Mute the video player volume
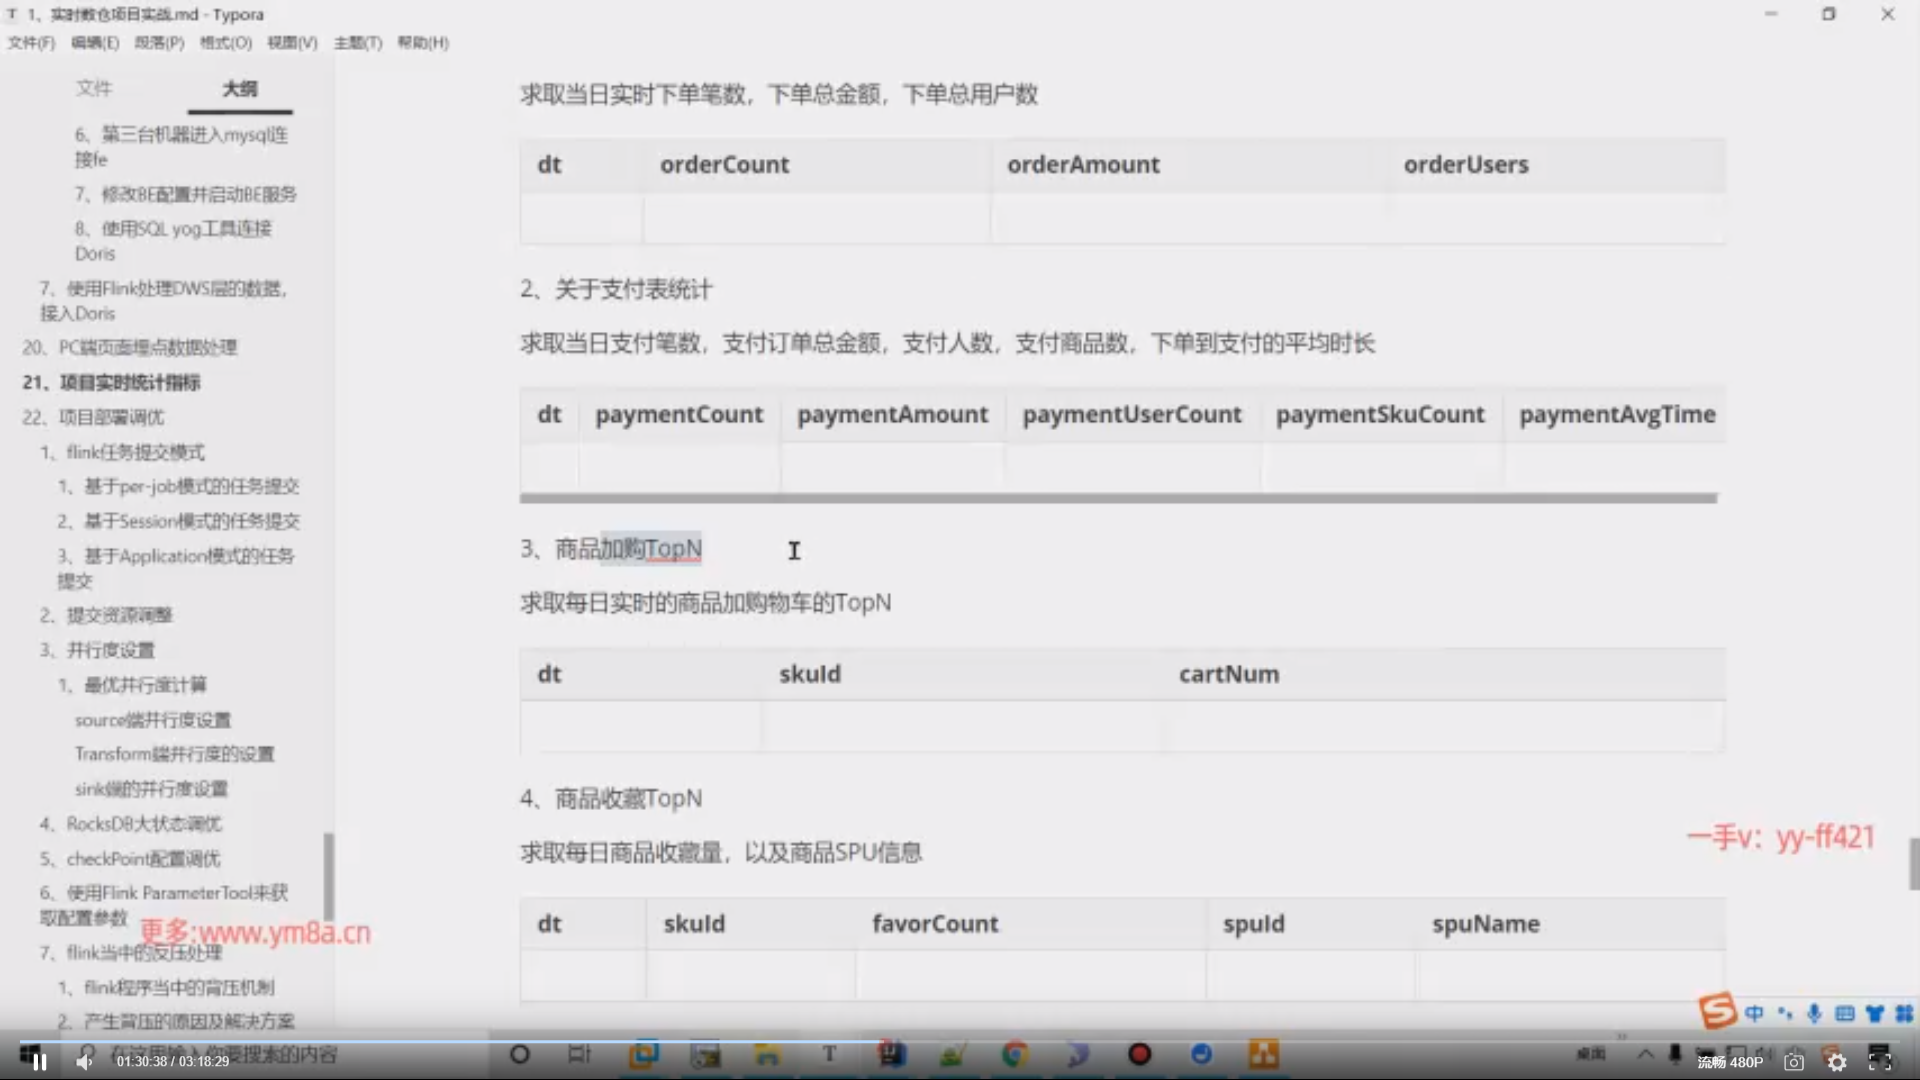 [85, 1062]
